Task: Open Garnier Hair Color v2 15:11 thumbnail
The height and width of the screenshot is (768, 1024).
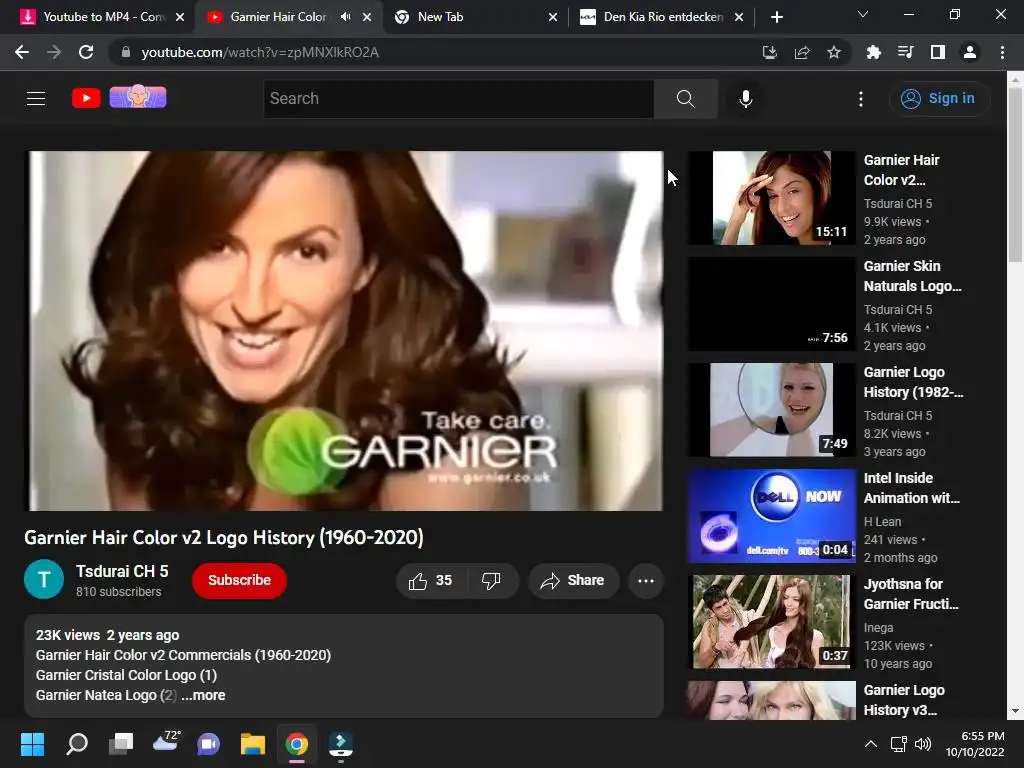Action: pos(771,198)
